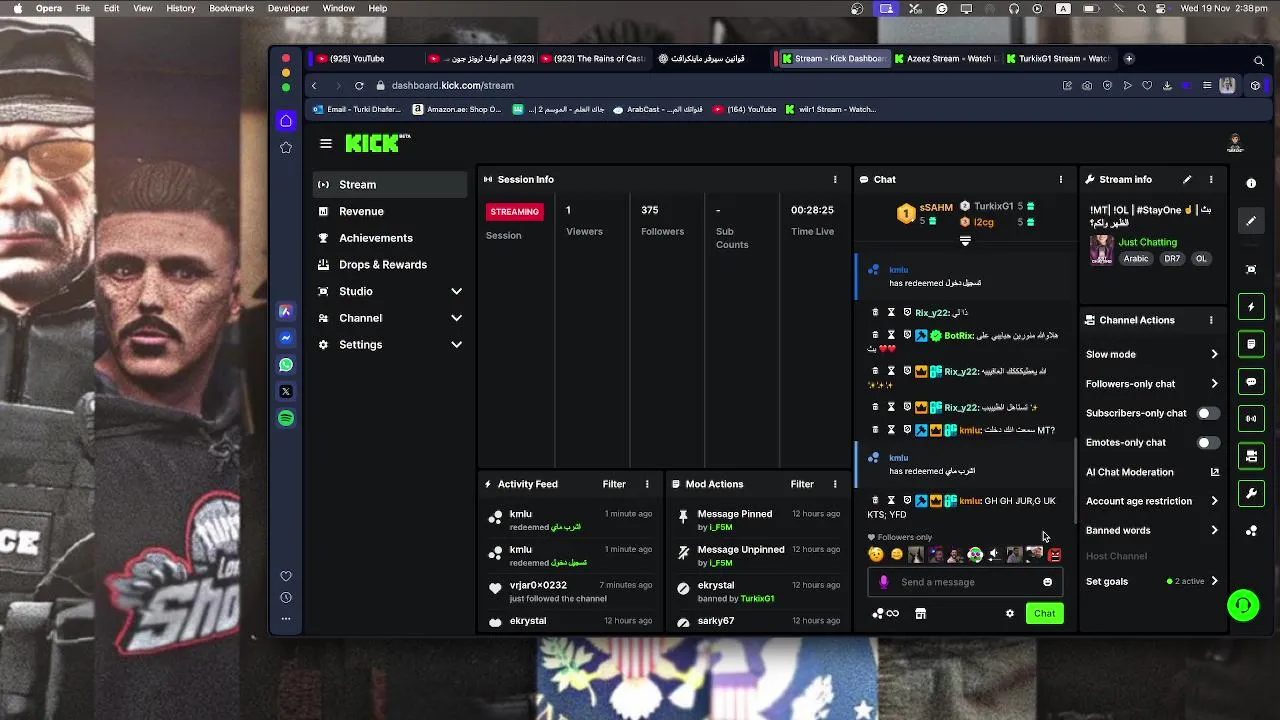This screenshot has height=720, width=1280.
Task: Send message with green Chat button
Action: tap(1044, 613)
